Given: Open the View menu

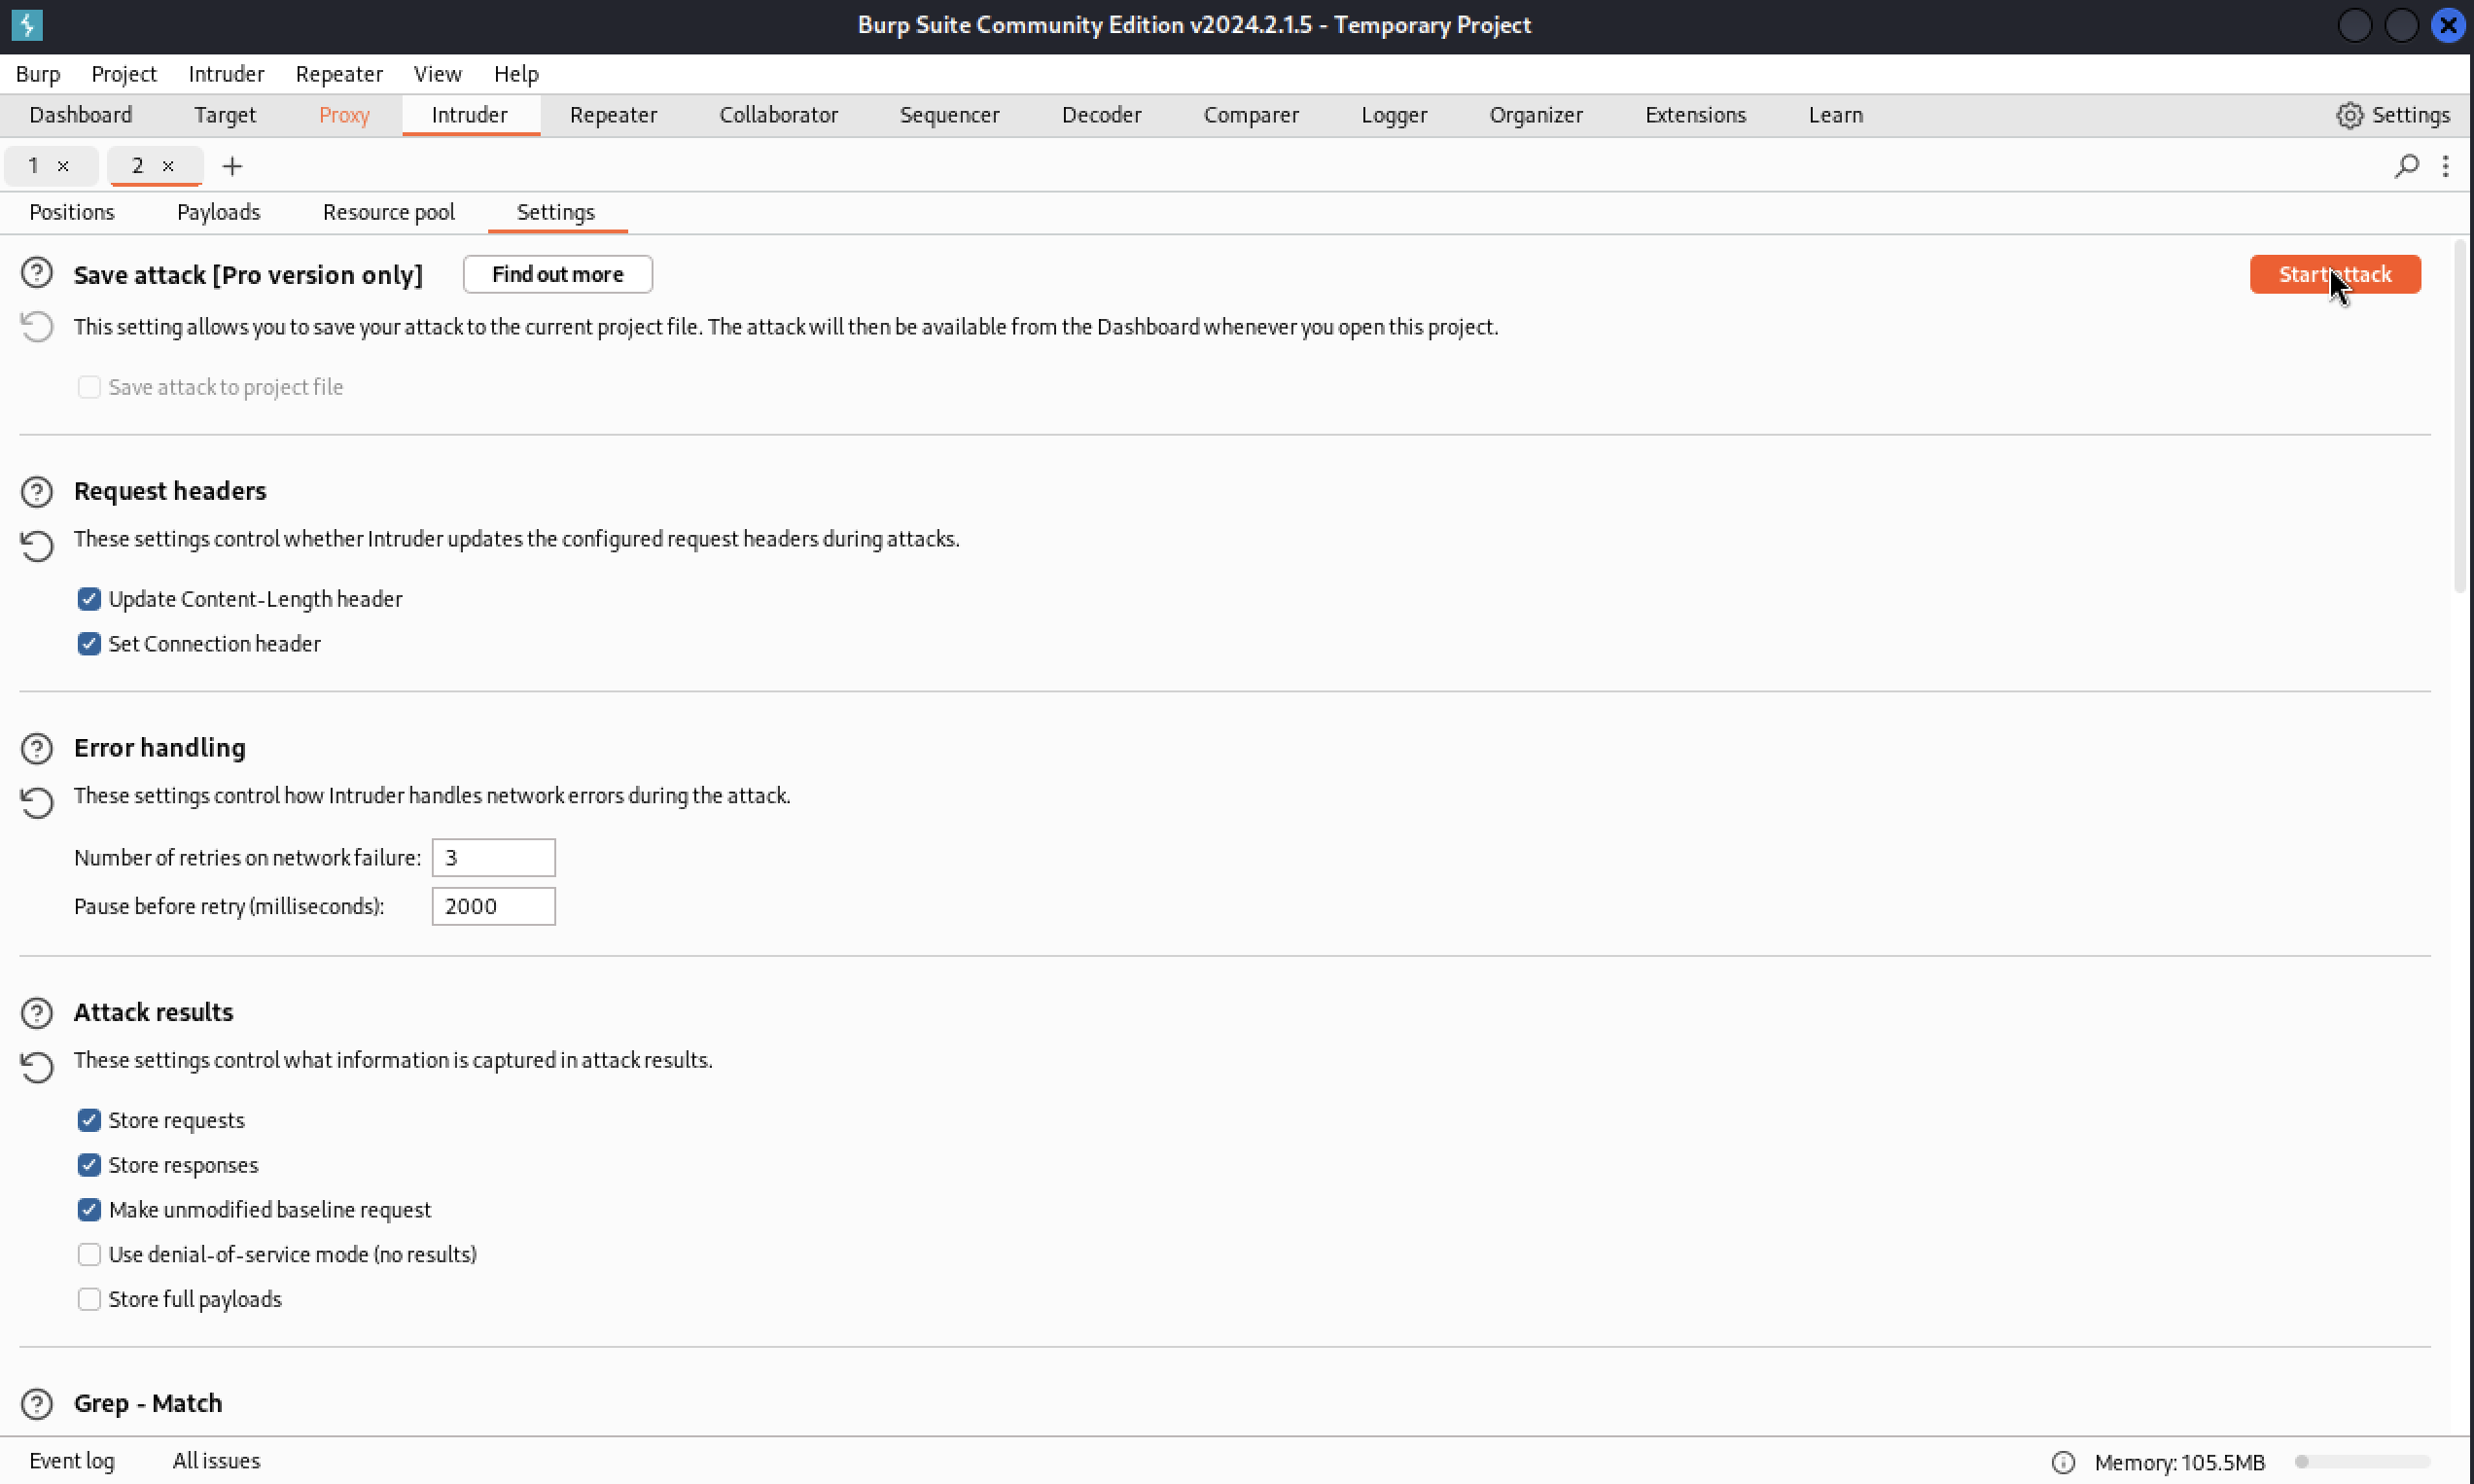Looking at the screenshot, I should coord(437,74).
